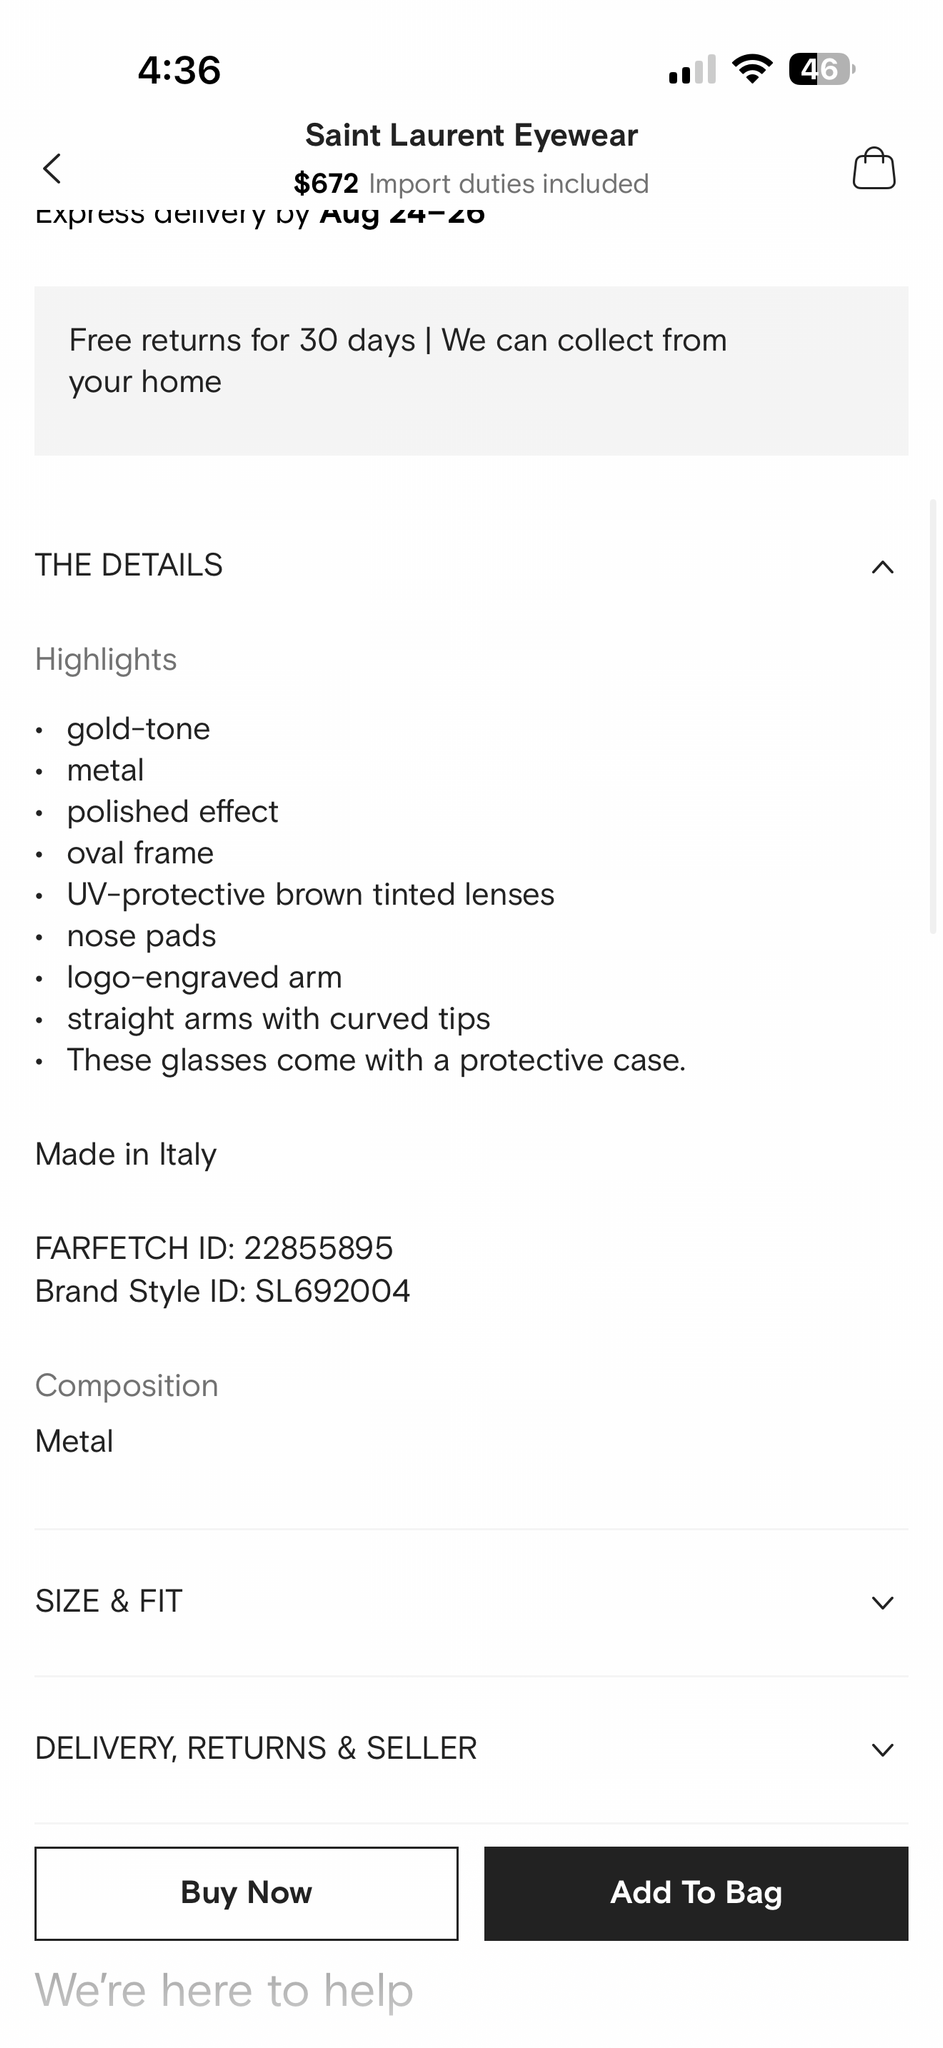
Task: Click the Add To Bag button
Action: [x=696, y=1893]
